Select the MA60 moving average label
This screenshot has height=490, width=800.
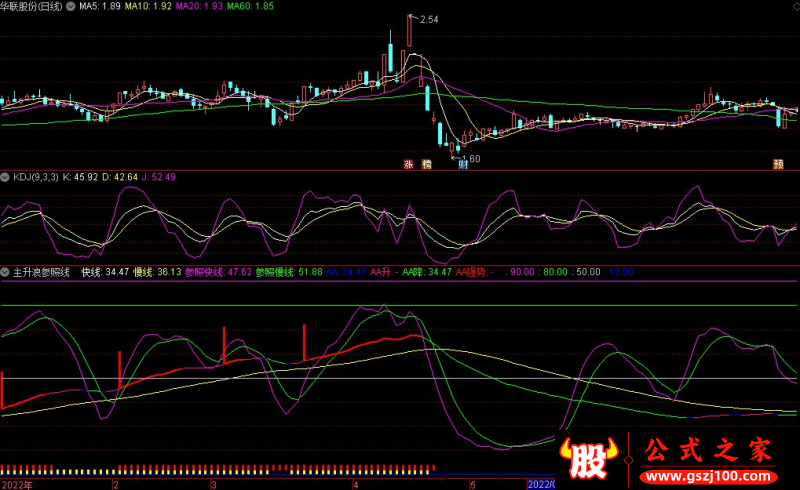[250, 6]
